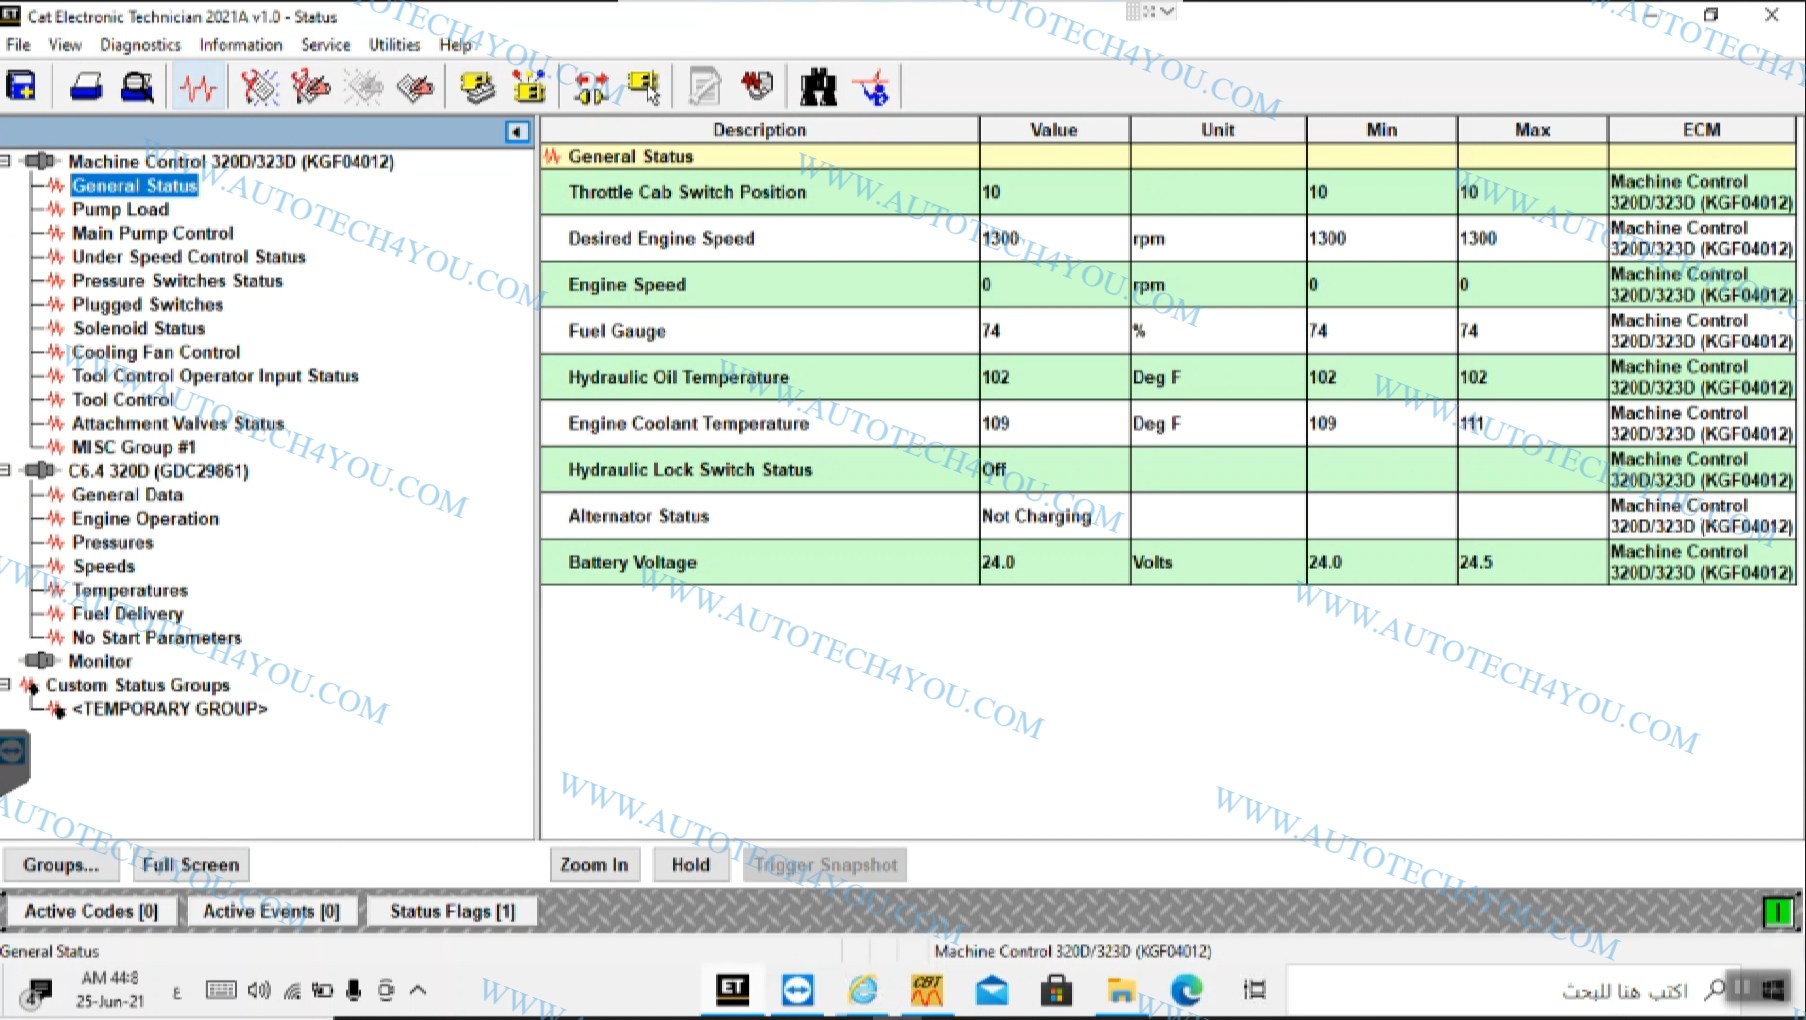Select Pump Load in the tree

point(120,209)
